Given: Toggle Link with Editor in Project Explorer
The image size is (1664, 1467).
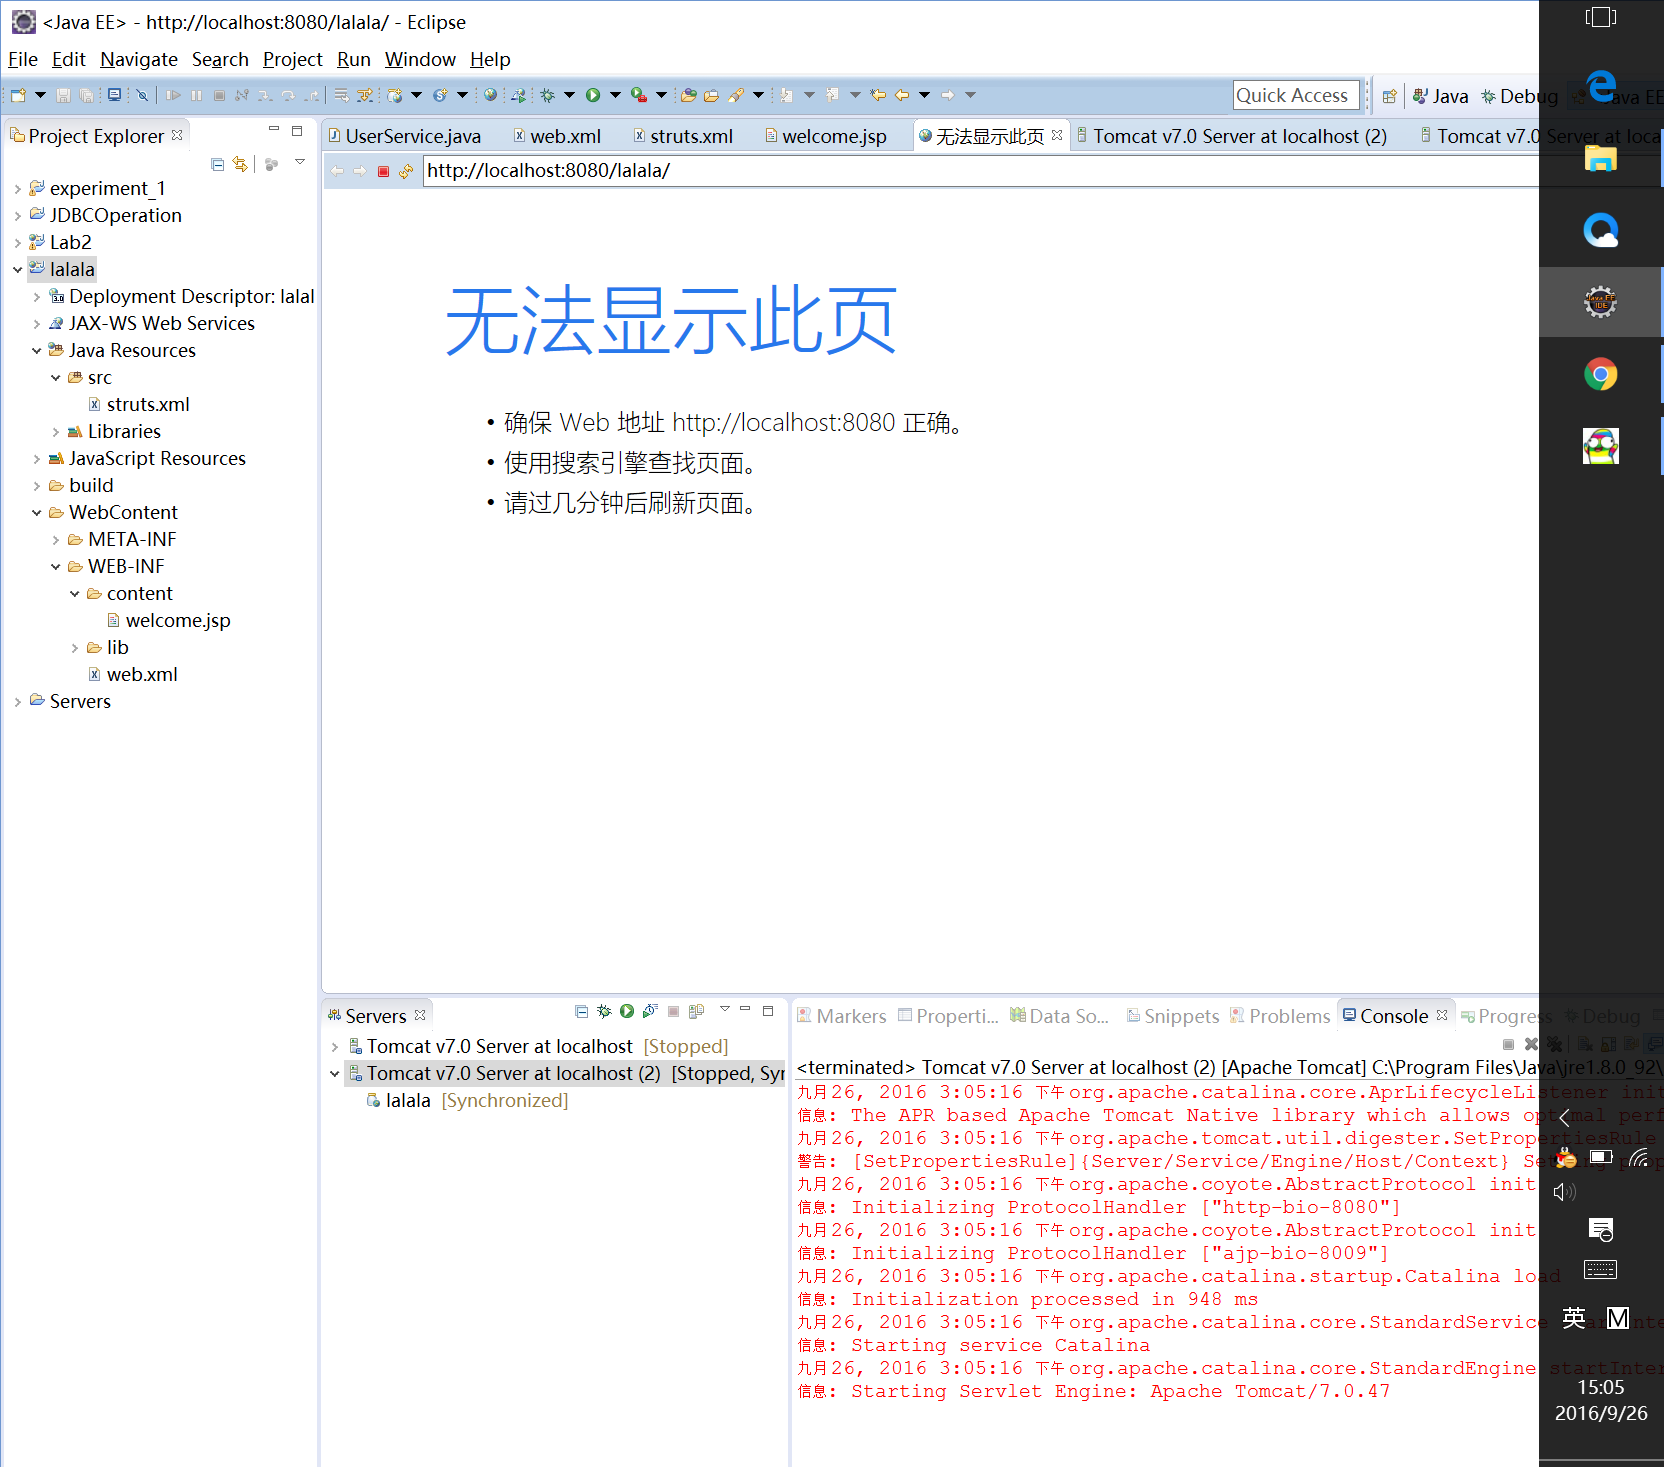Looking at the screenshot, I should [240, 163].
